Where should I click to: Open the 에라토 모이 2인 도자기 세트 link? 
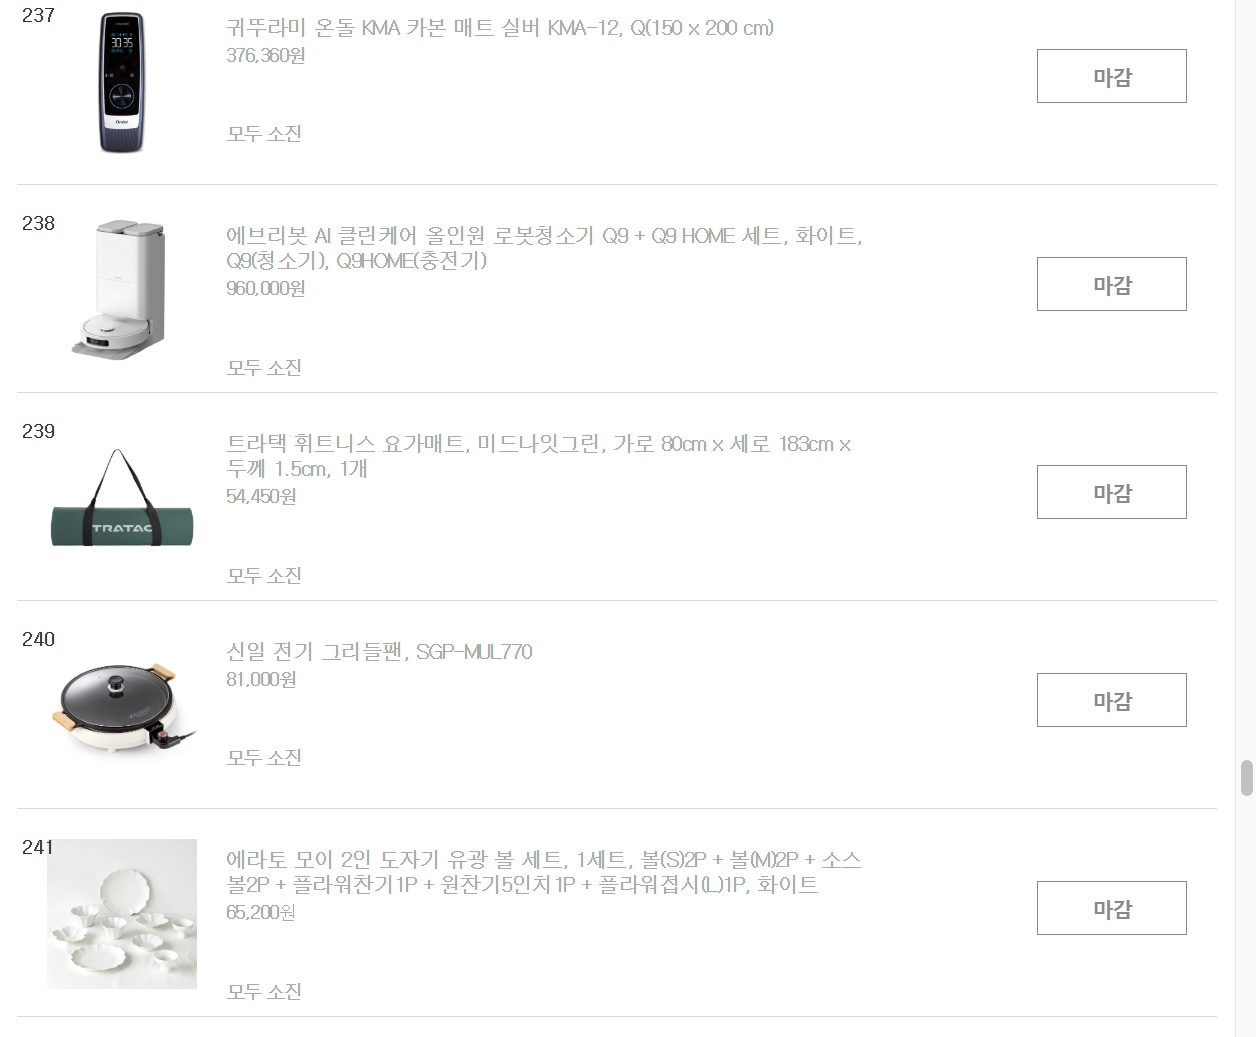point(544,872)
